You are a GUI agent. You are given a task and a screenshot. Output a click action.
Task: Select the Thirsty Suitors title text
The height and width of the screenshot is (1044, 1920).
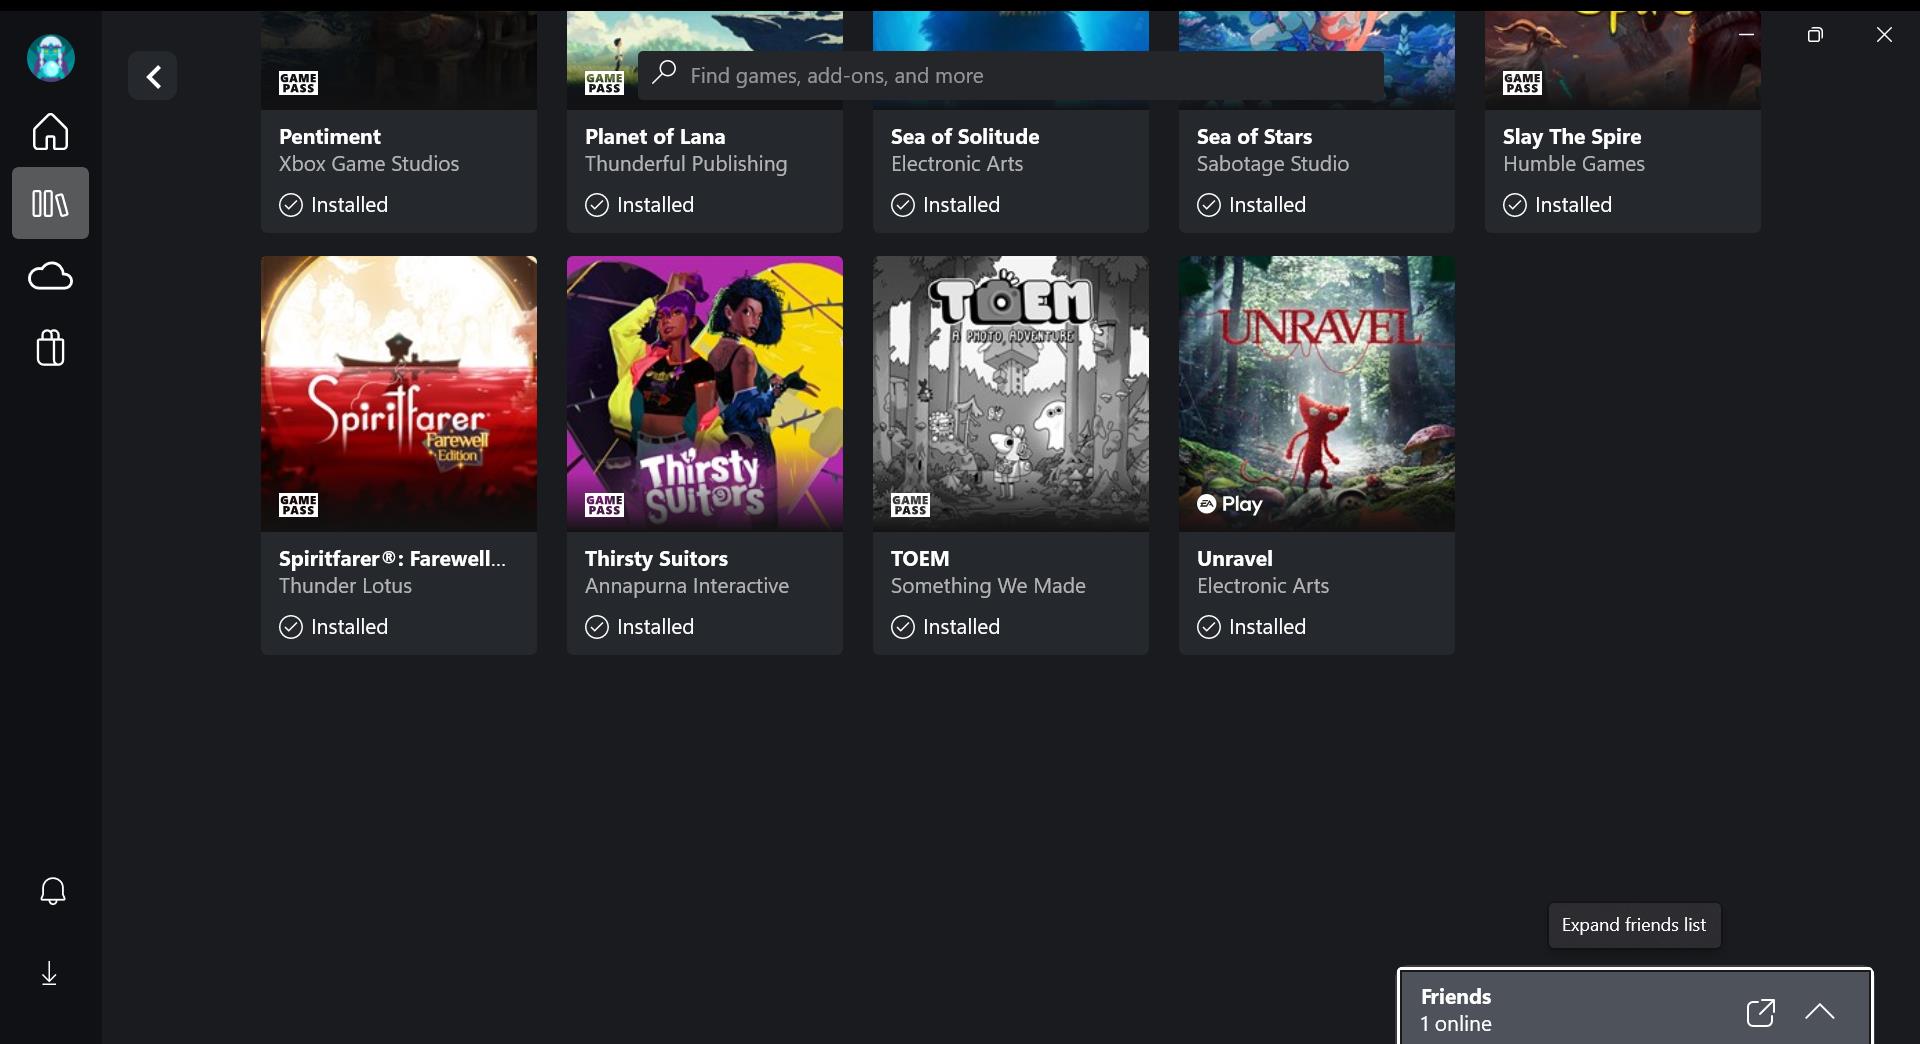[656, 559]
